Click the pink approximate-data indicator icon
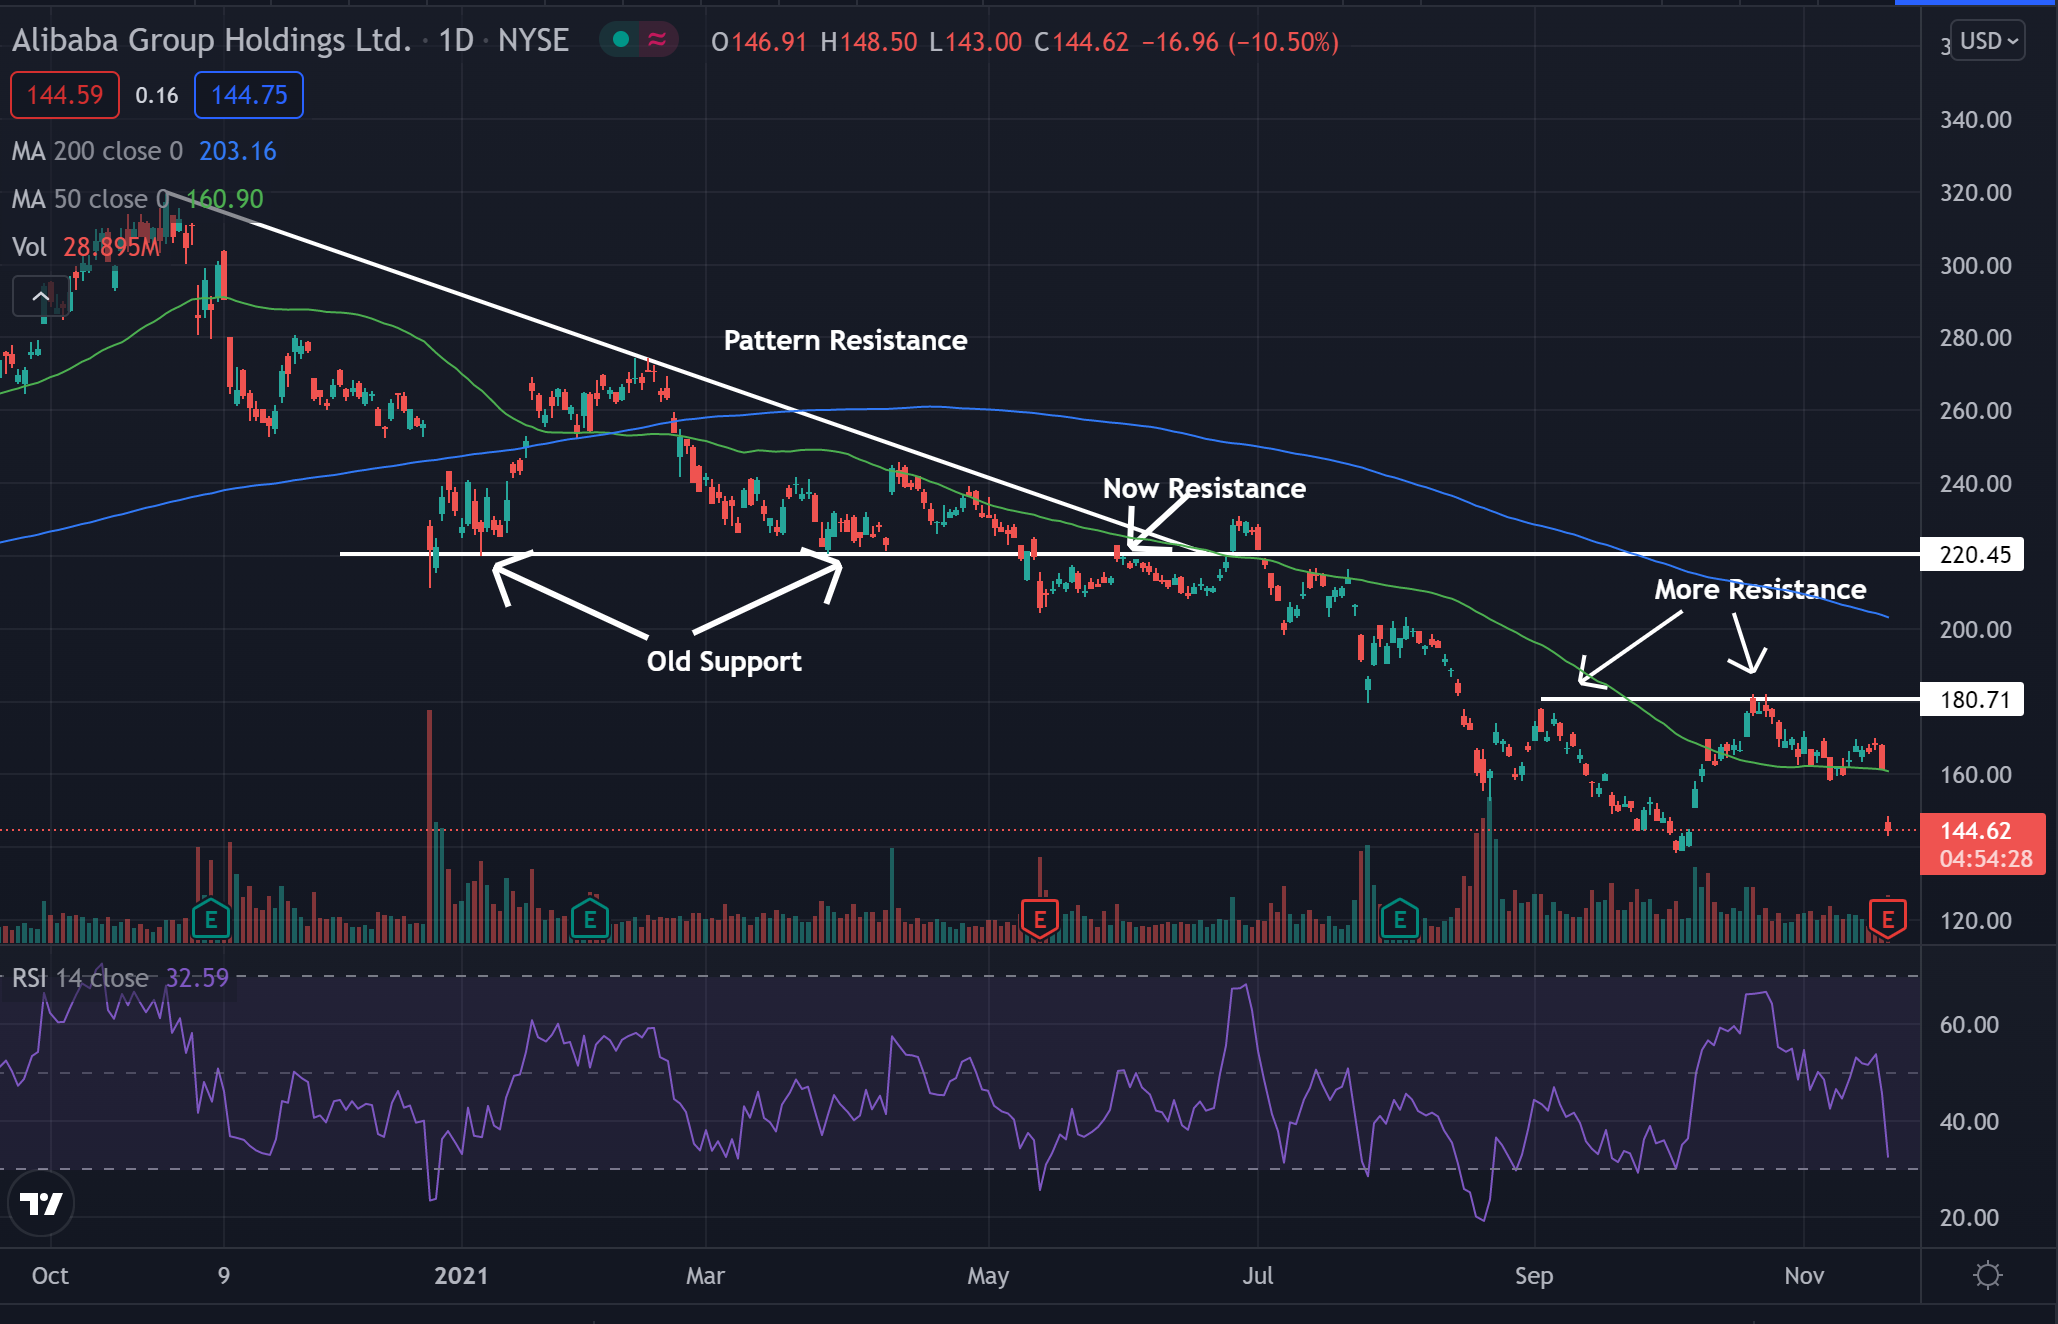The height and width of the screenshot is (1324, 2058). (x=657, y=40)
